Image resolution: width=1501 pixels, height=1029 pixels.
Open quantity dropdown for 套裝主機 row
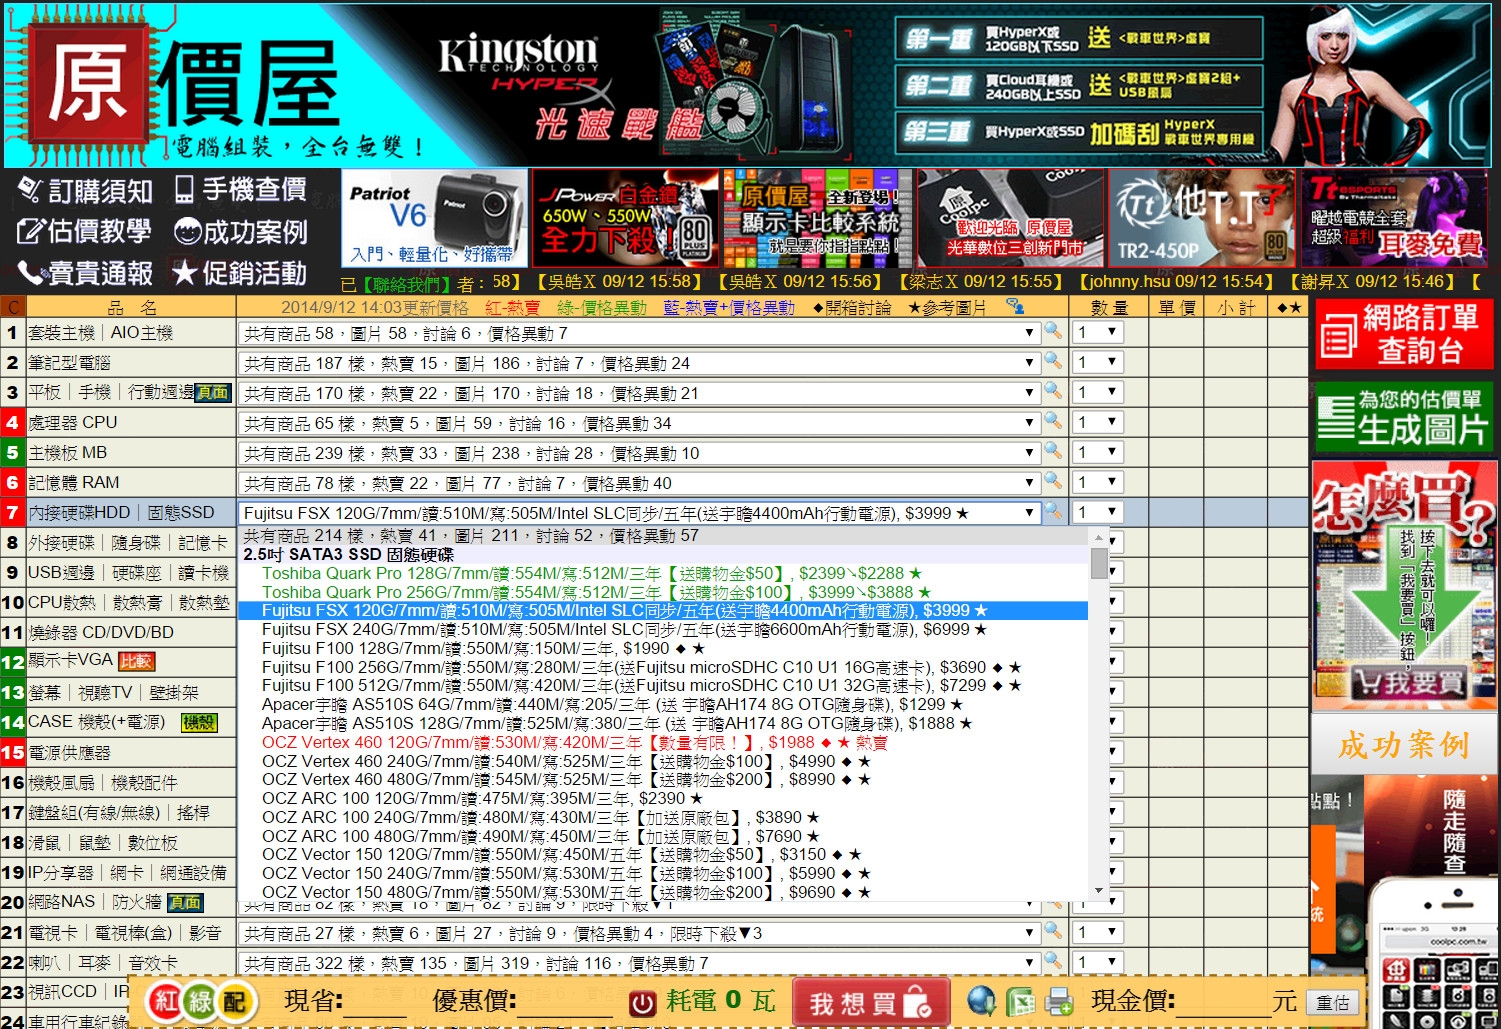pyautogui.click(x=1097, y=332)
